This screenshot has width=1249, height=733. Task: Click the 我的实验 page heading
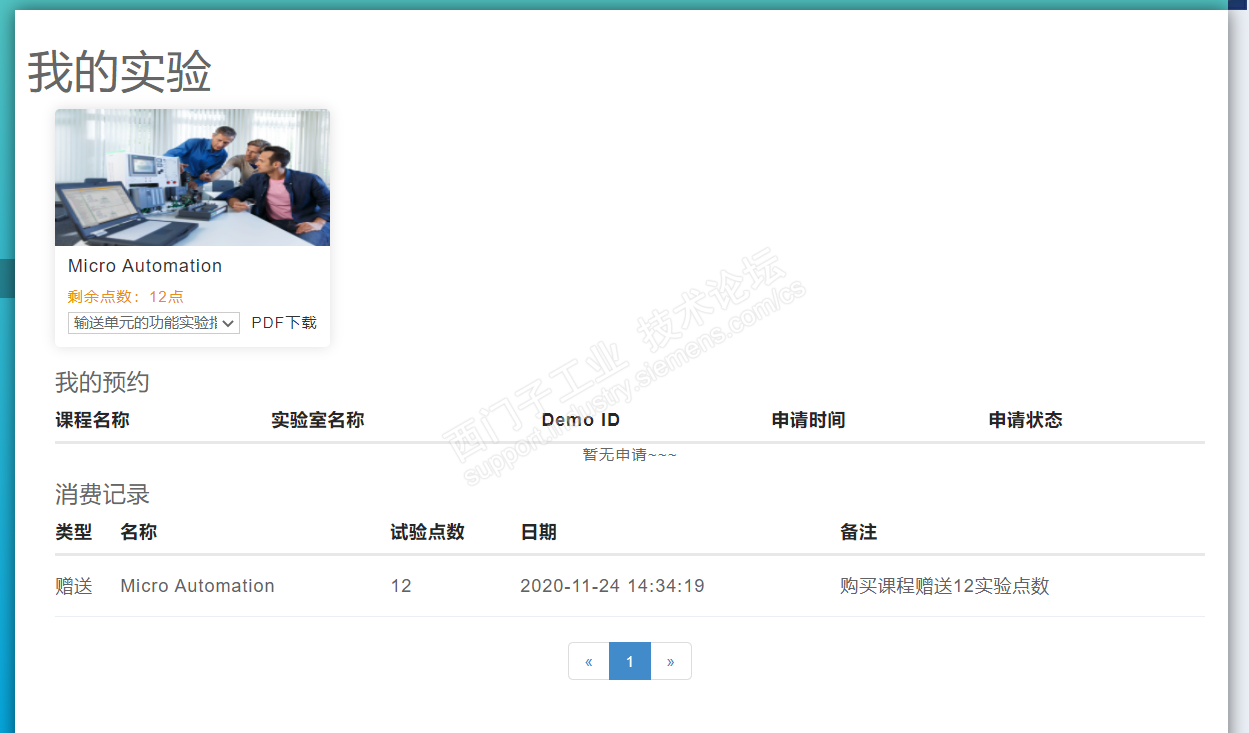(120, 72)
